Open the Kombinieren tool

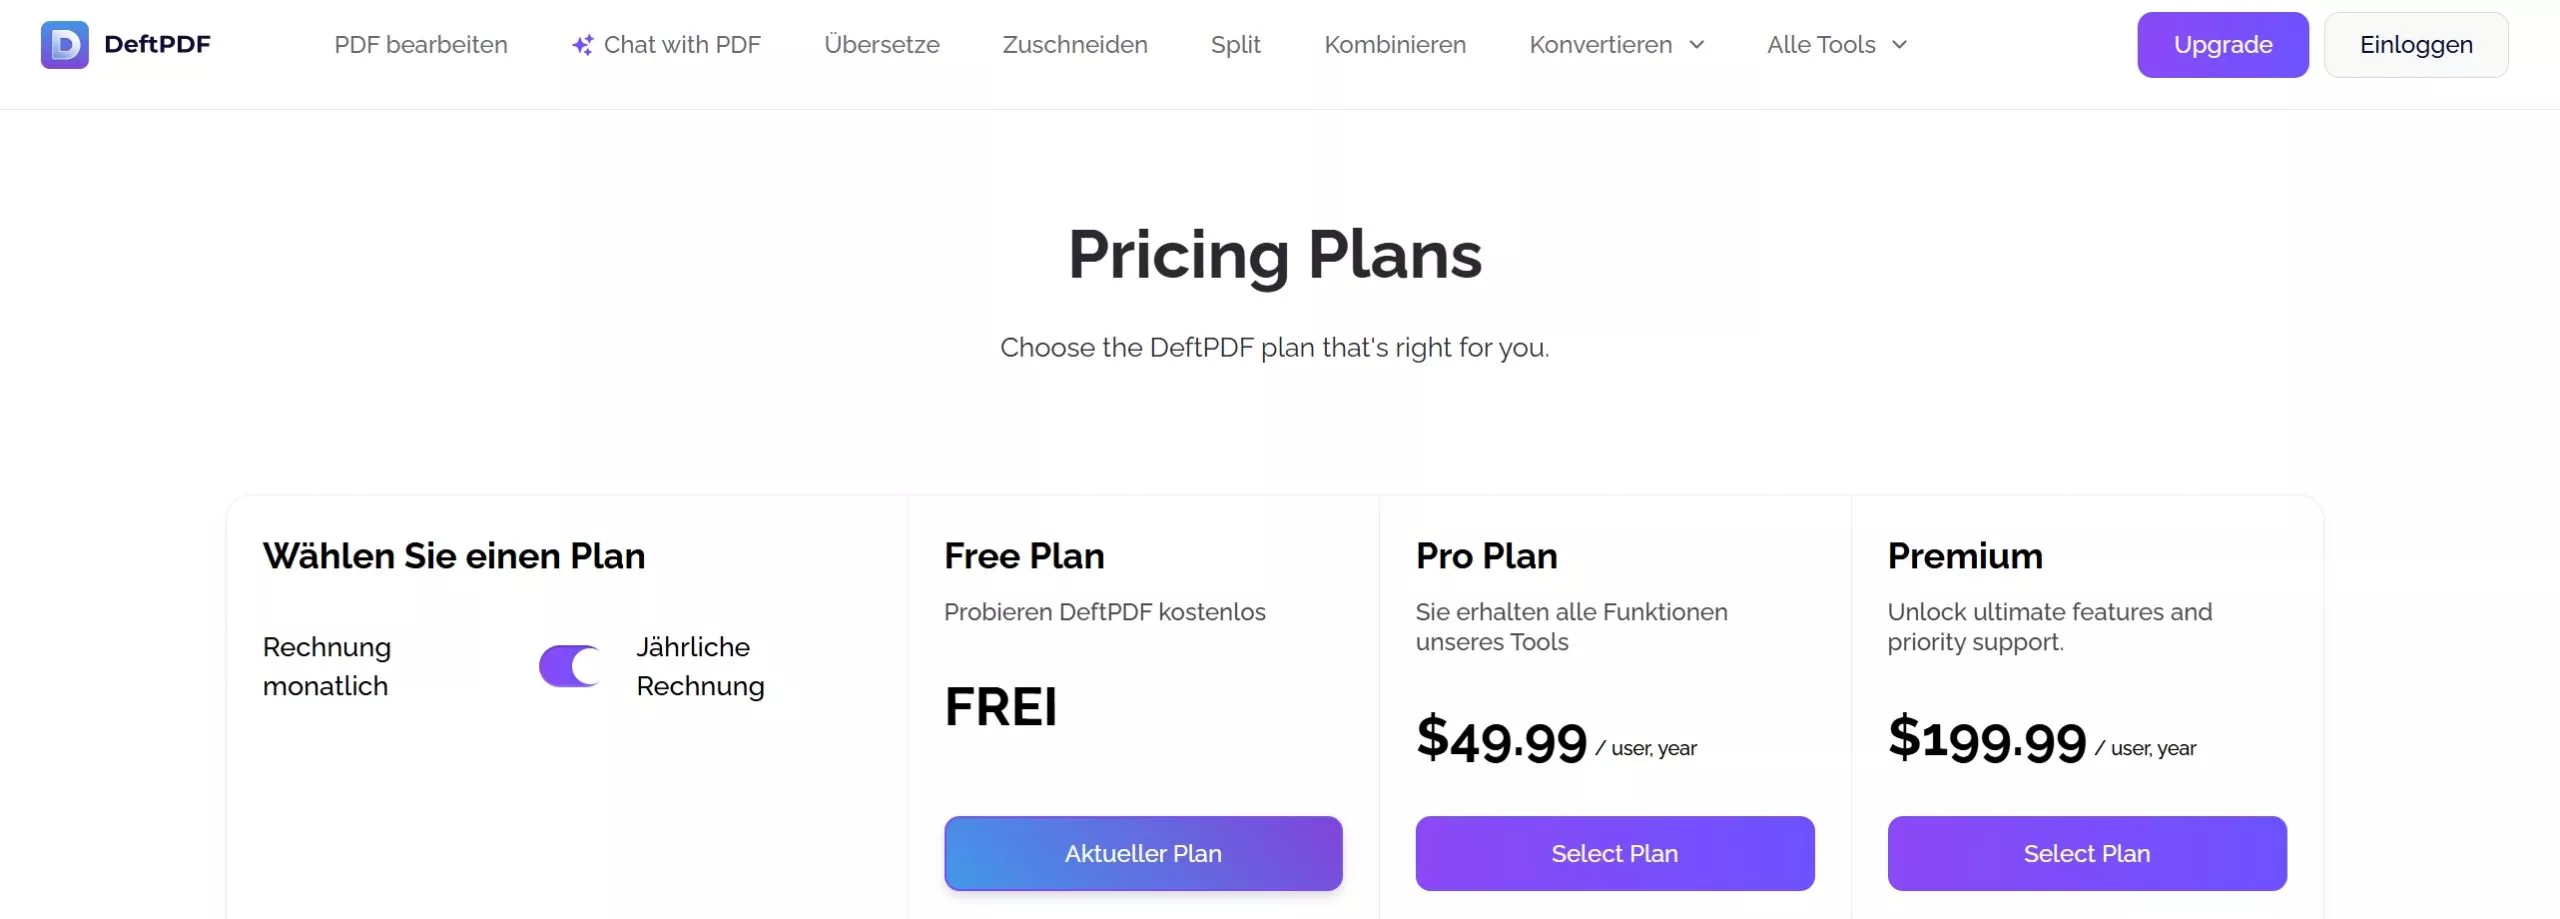[1395, 45]
